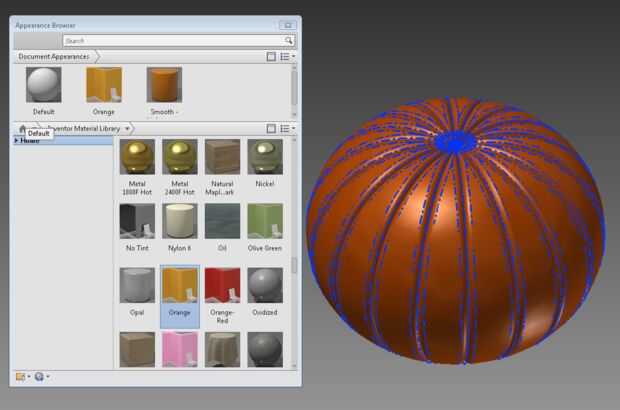Pick the Metal 1000F Hot appearance
Viewport: 620px width, 410px height.
[137, 157]
